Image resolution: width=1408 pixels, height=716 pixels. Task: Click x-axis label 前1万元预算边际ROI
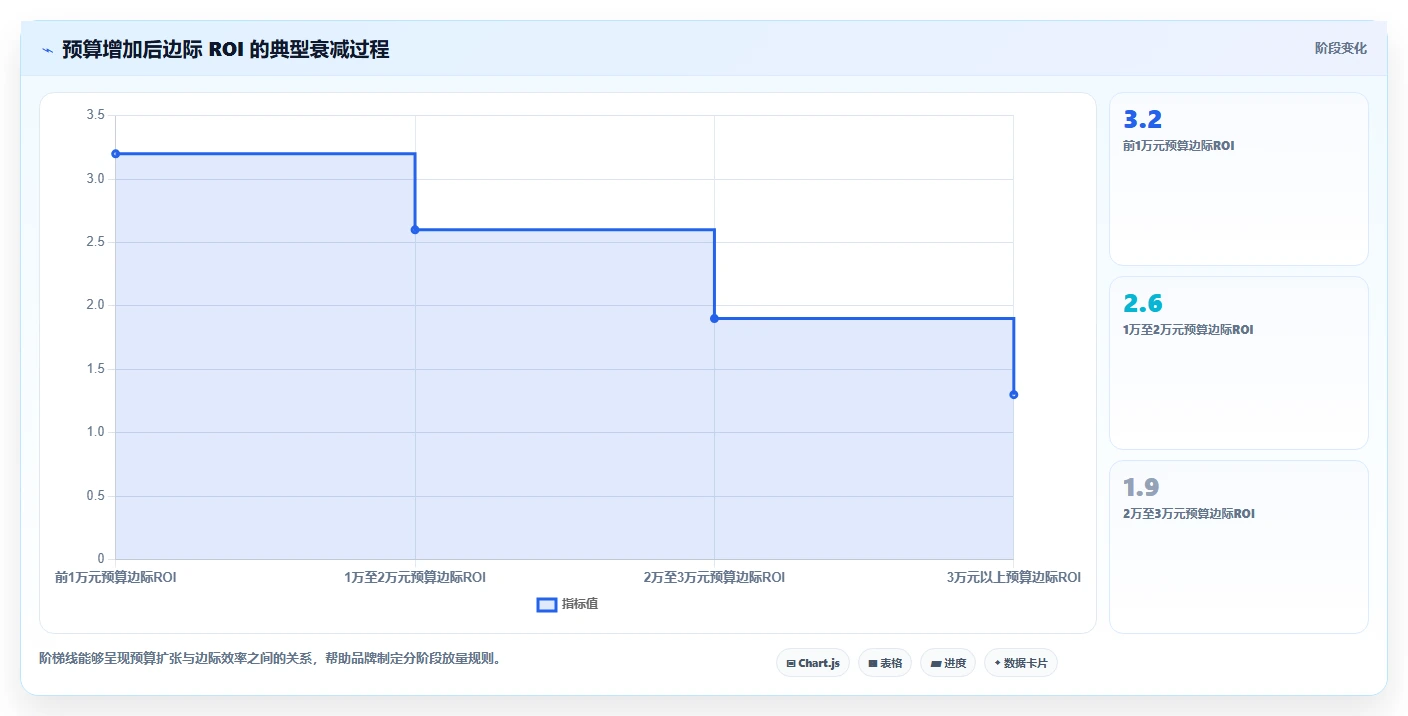click(116, 578)
